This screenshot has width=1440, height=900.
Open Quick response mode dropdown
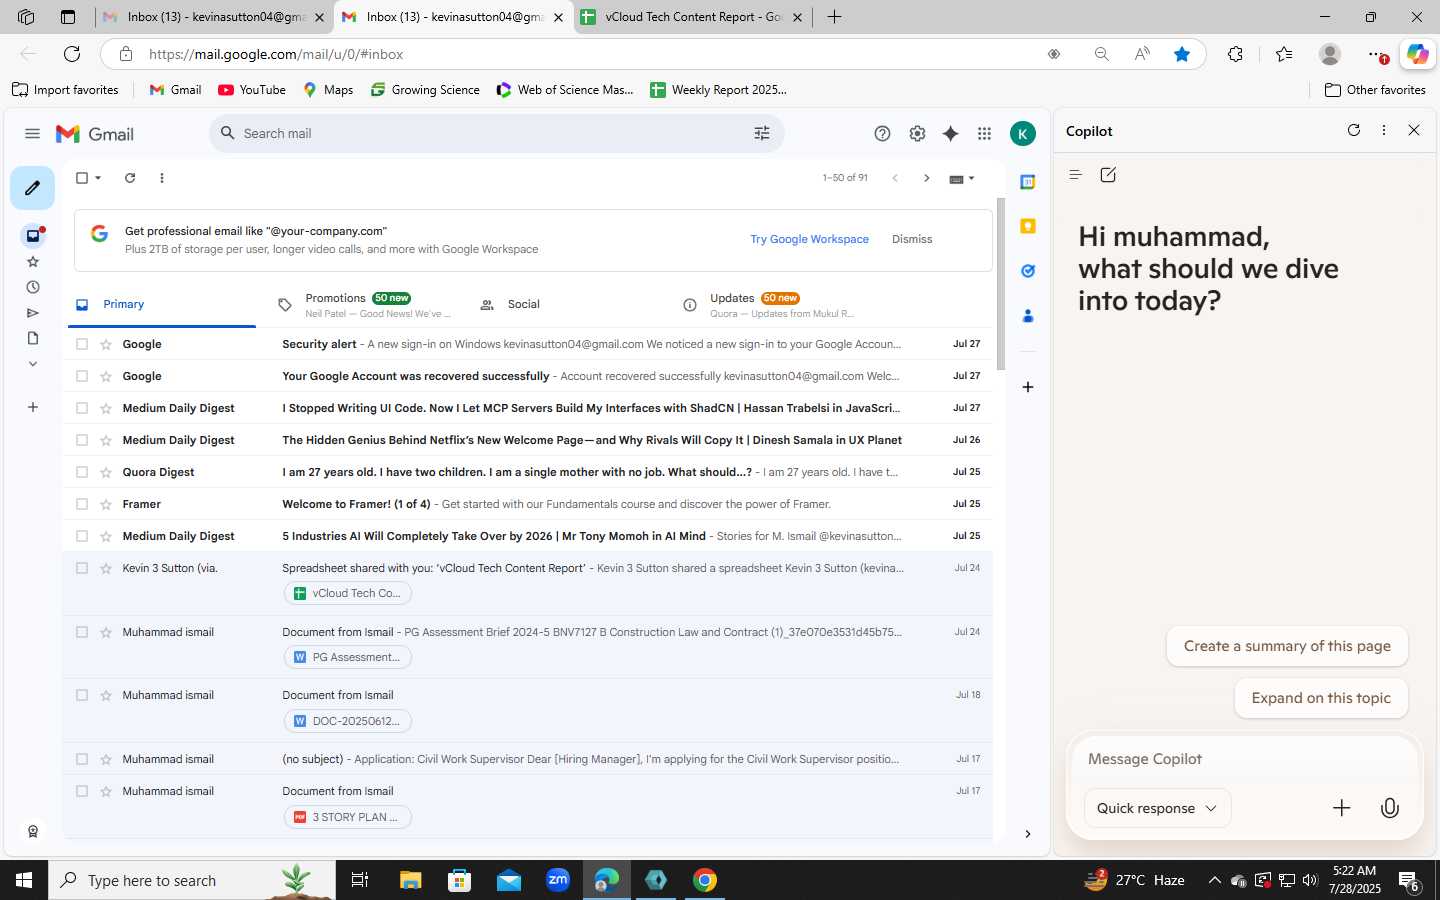[1157, 808]
